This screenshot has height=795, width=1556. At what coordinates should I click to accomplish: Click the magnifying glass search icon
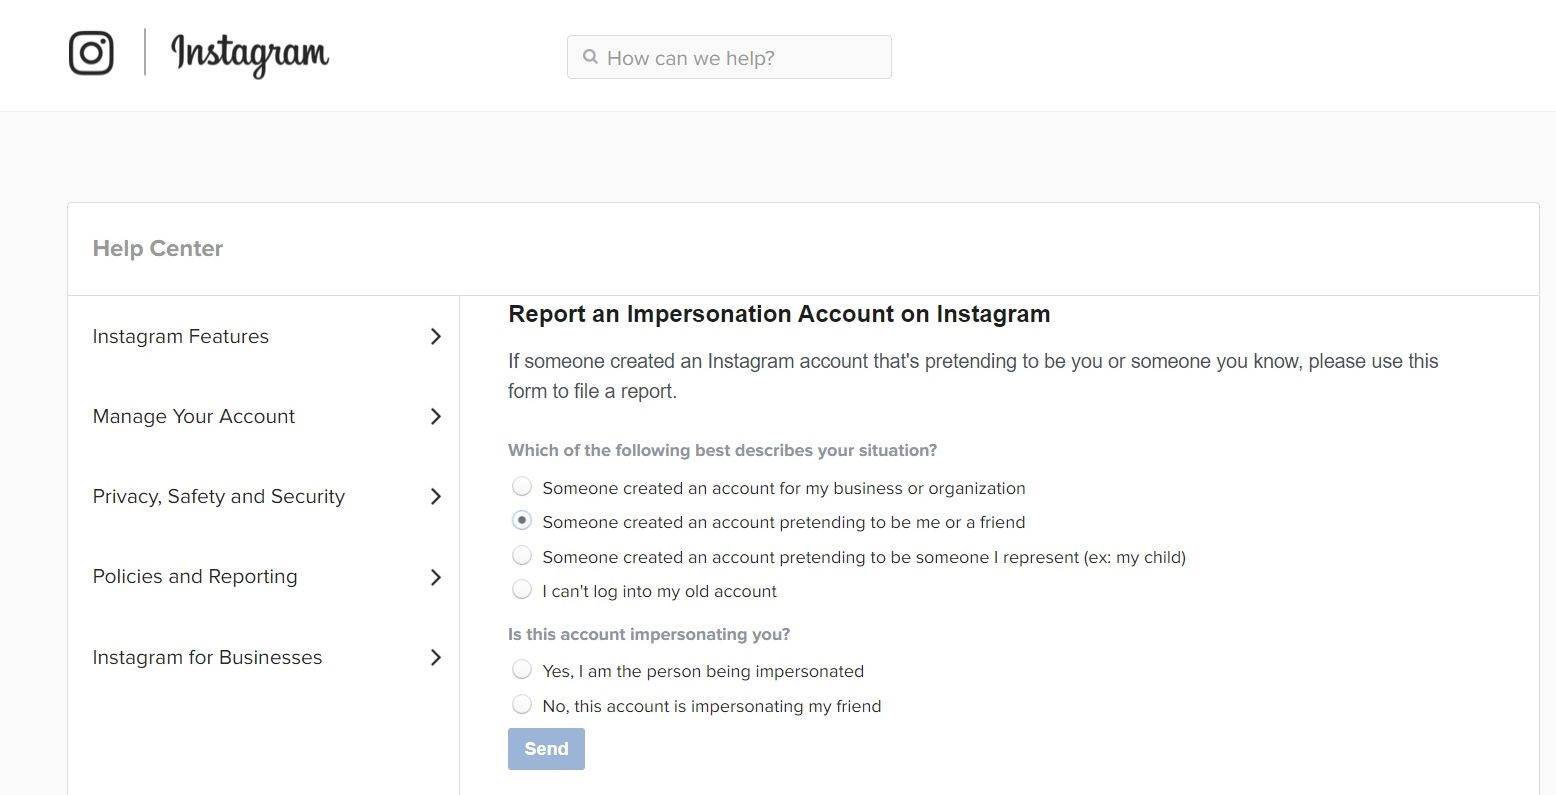tap(591, 57)
